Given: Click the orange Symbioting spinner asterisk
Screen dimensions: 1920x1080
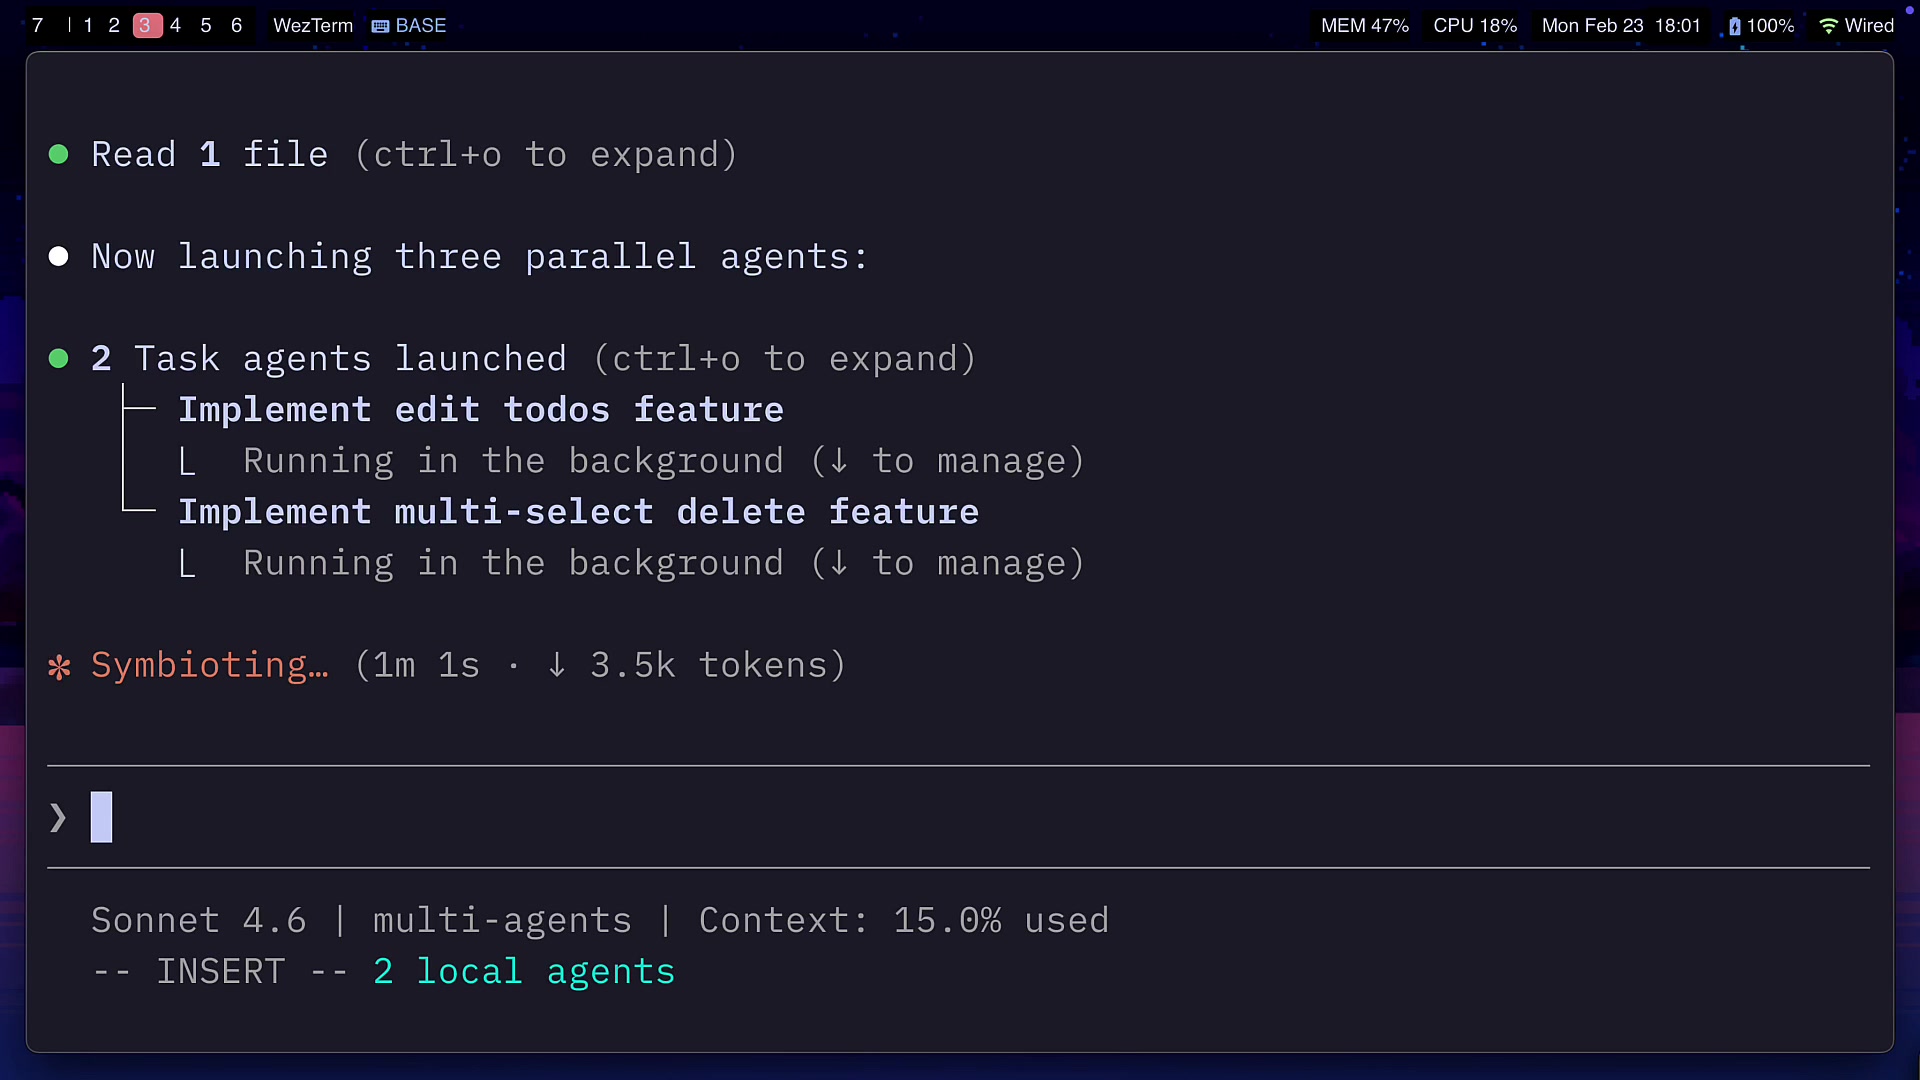Looking at the screenshot, I should [x=59, y=665].
